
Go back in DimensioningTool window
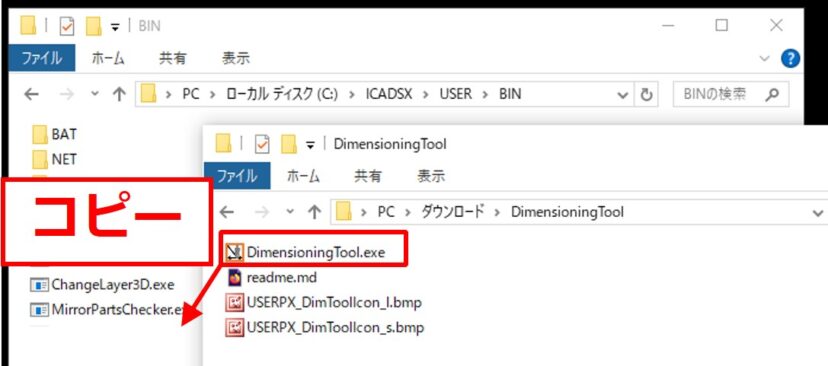click(x=227, y=212)
